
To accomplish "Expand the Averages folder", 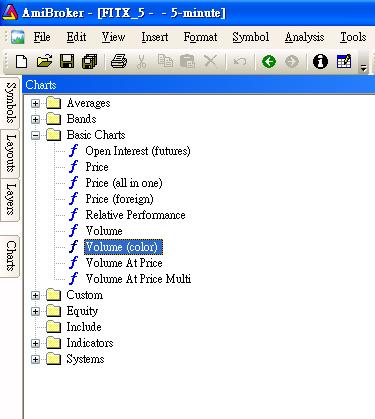I will (x=35, y=103).
